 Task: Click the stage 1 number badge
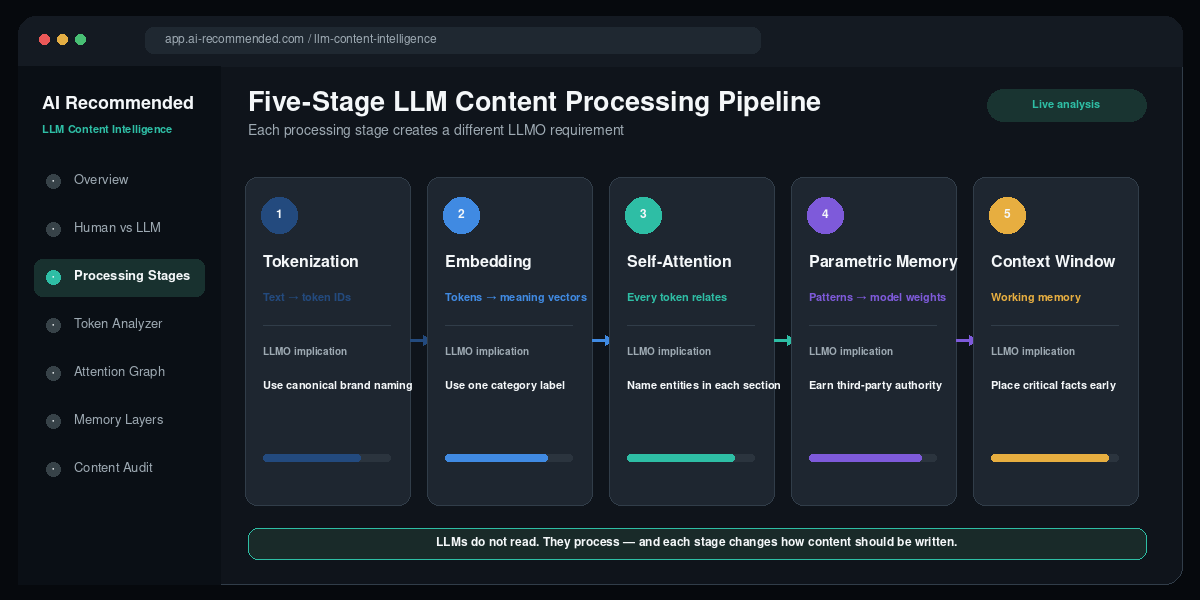tap(279, 215)
